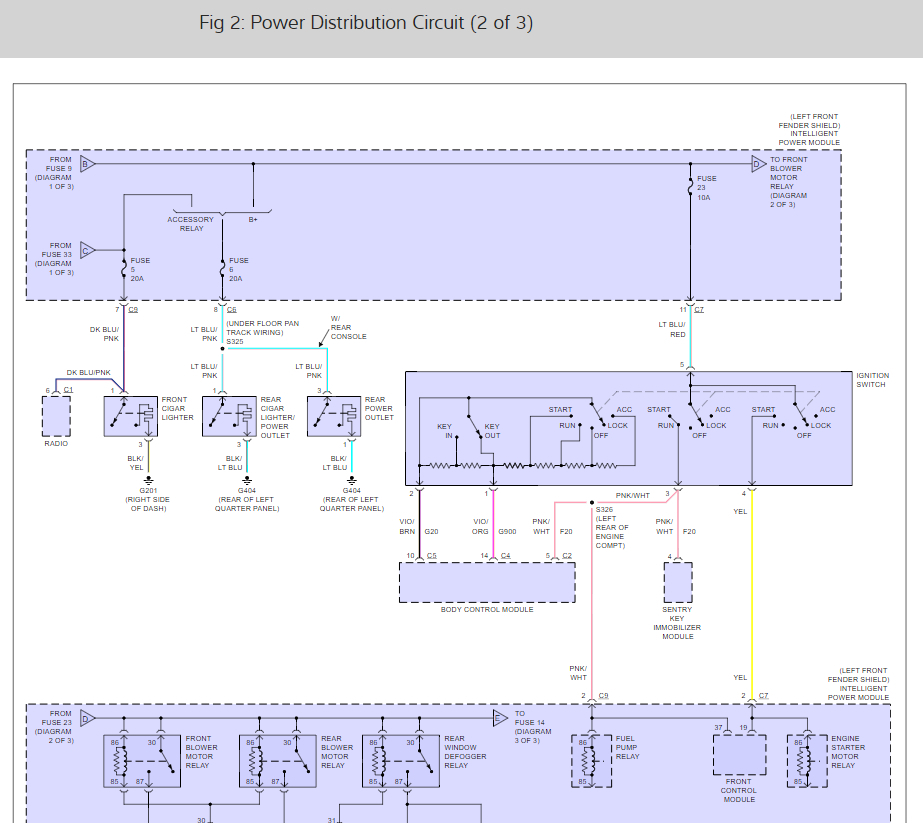923x829 pixels.
Task: Select the Body Control Module box
Action: tap(487, 581)
